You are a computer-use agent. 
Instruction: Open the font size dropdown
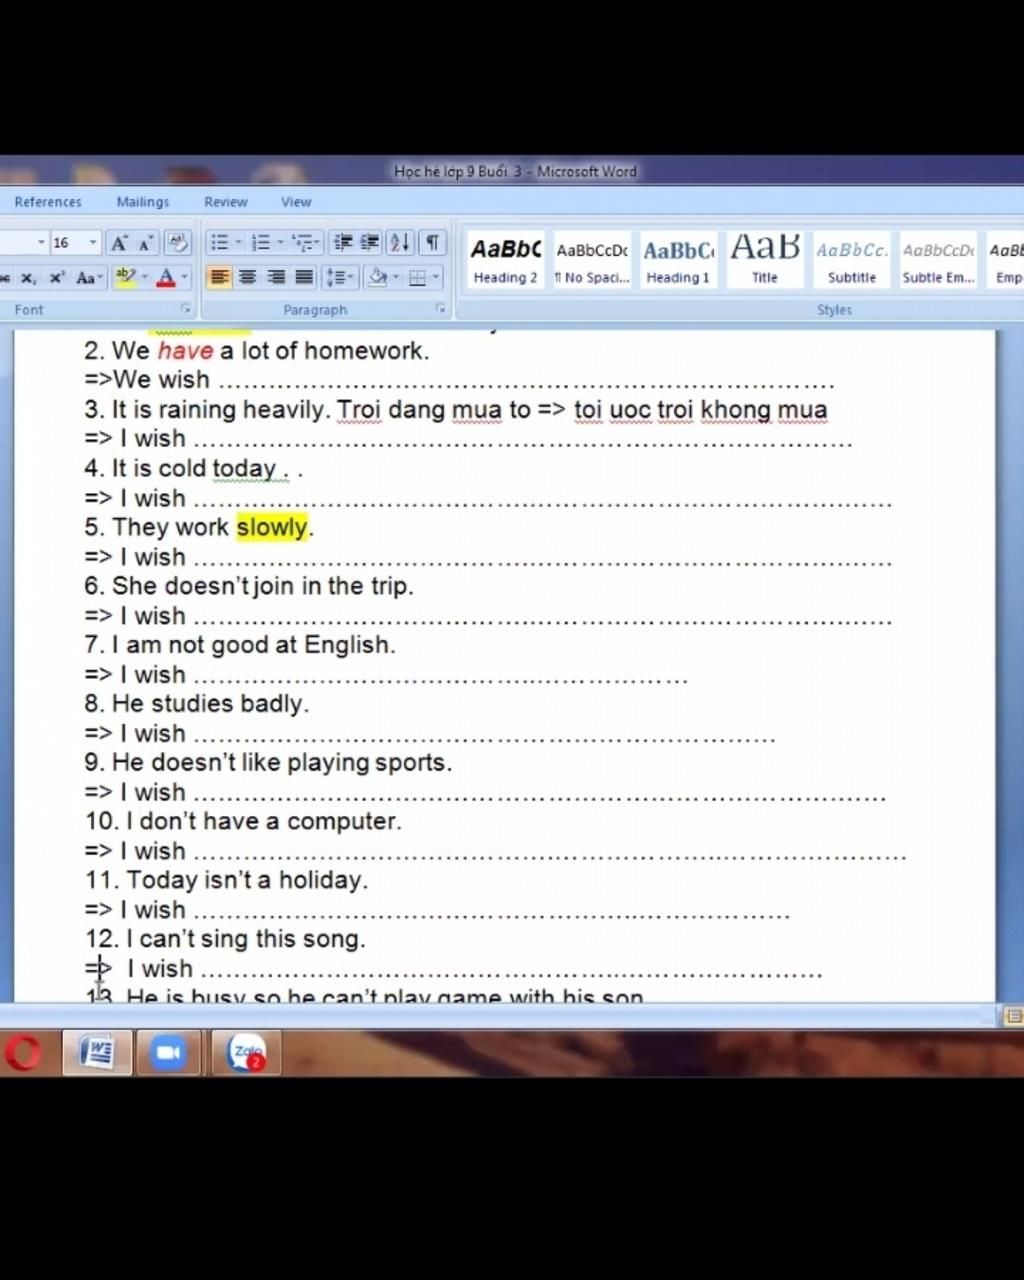[93, 243]
